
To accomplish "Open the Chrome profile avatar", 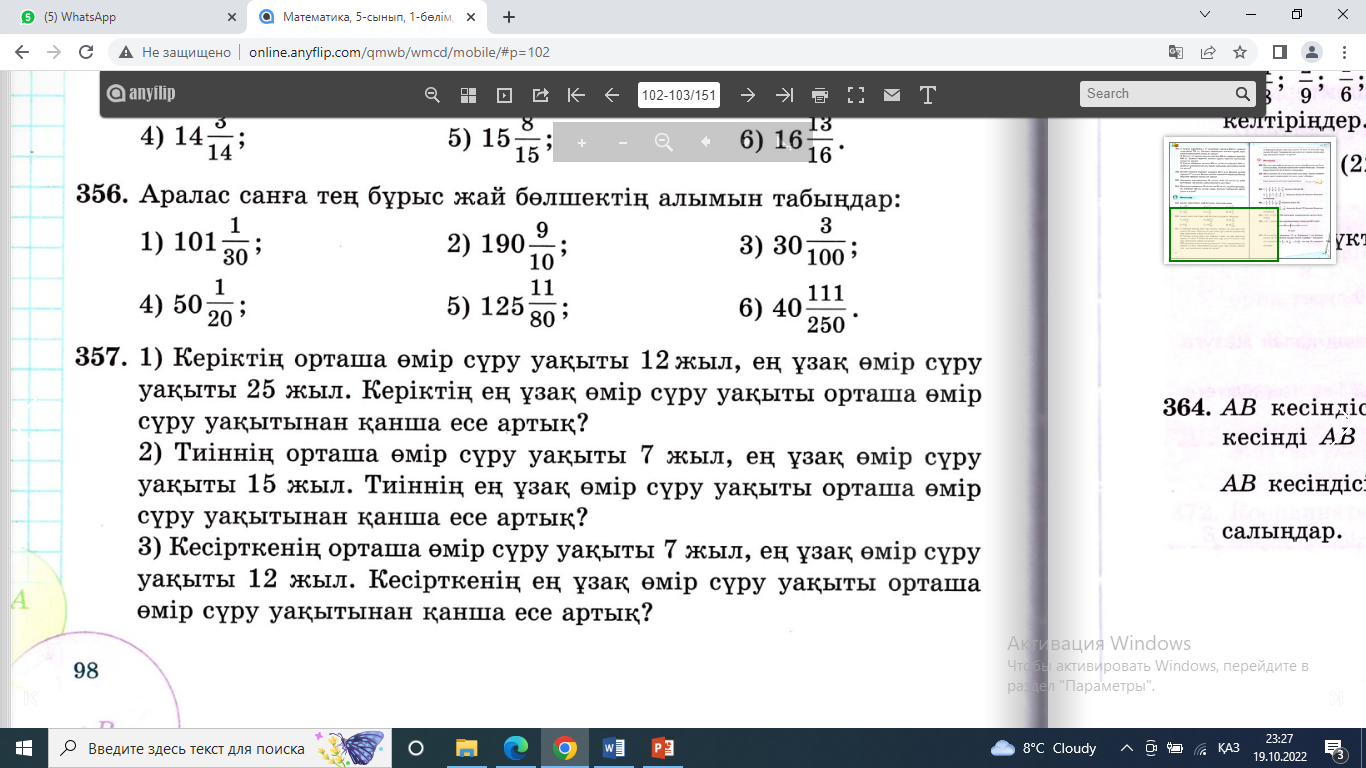I will click(1311, 52).
